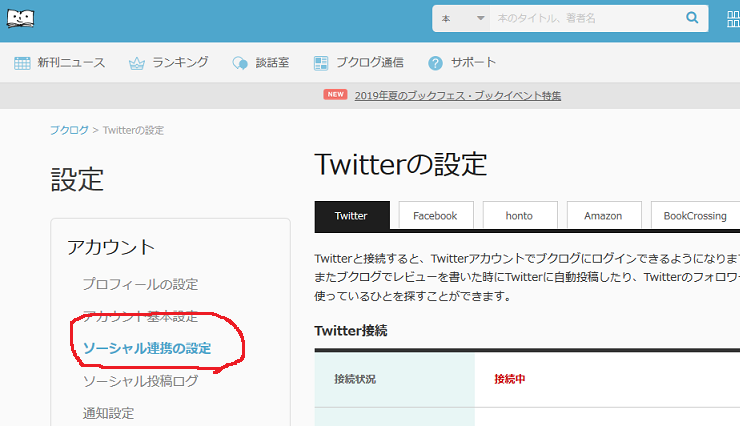Click the アカウント sidebar heading
740x426 pixels.
click(111, 247)
